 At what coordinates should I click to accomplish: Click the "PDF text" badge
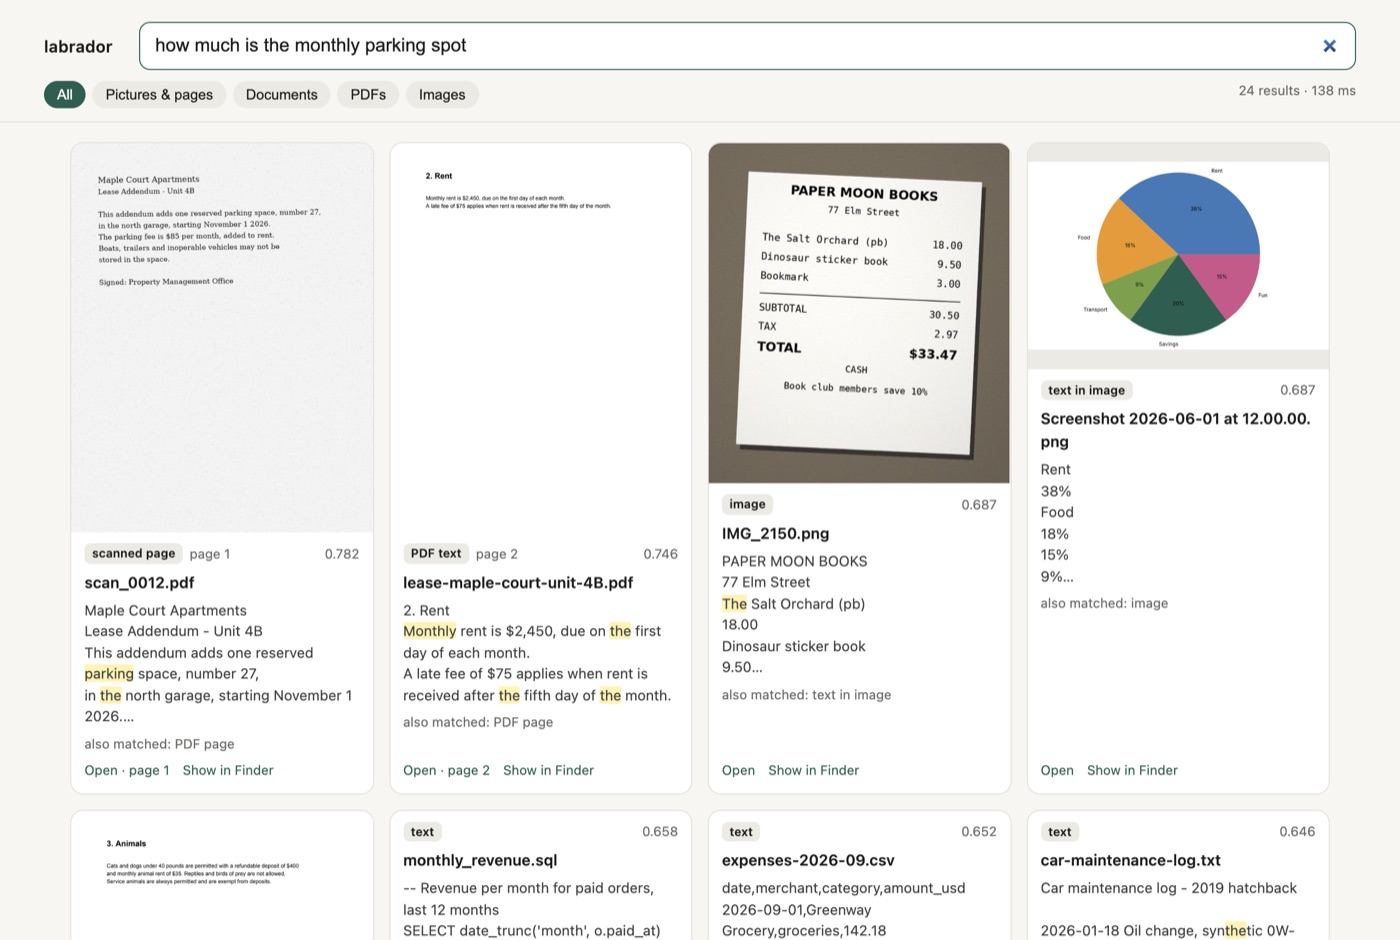[436, 553]
